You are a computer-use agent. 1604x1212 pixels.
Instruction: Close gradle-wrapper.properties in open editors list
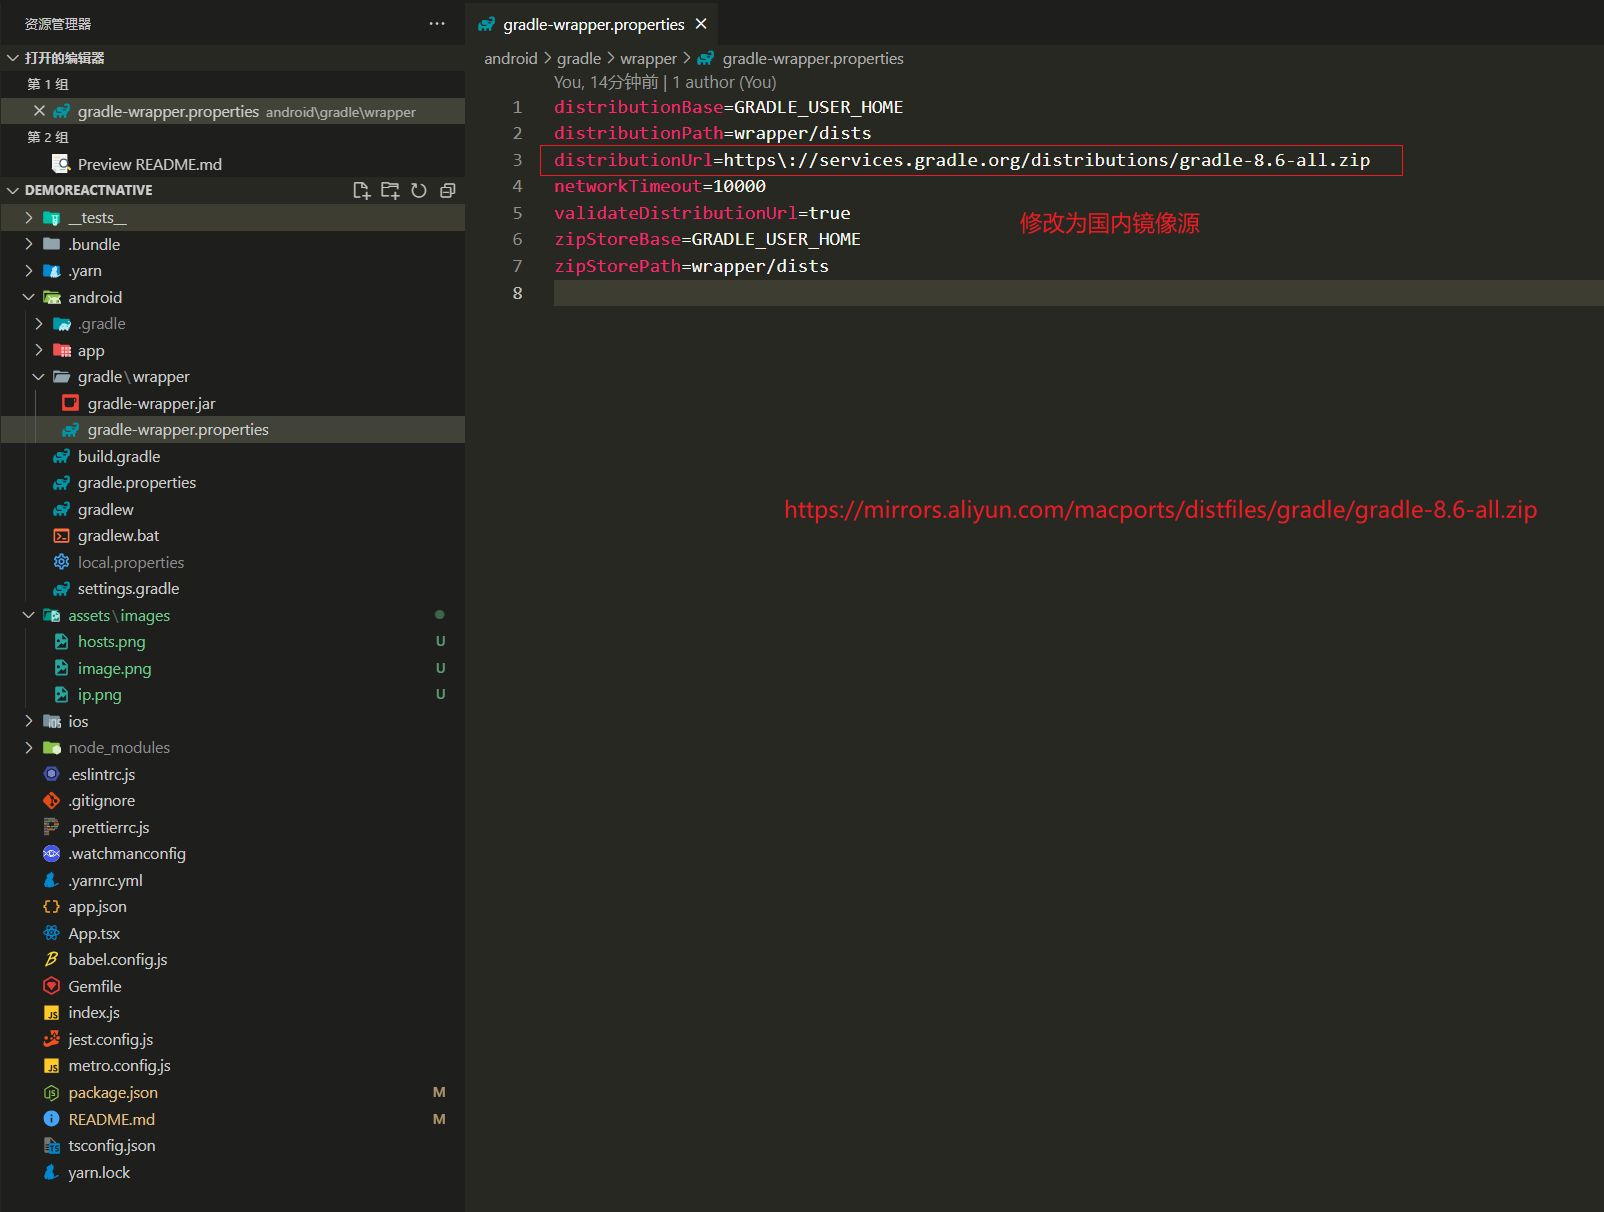click(39, 111)
